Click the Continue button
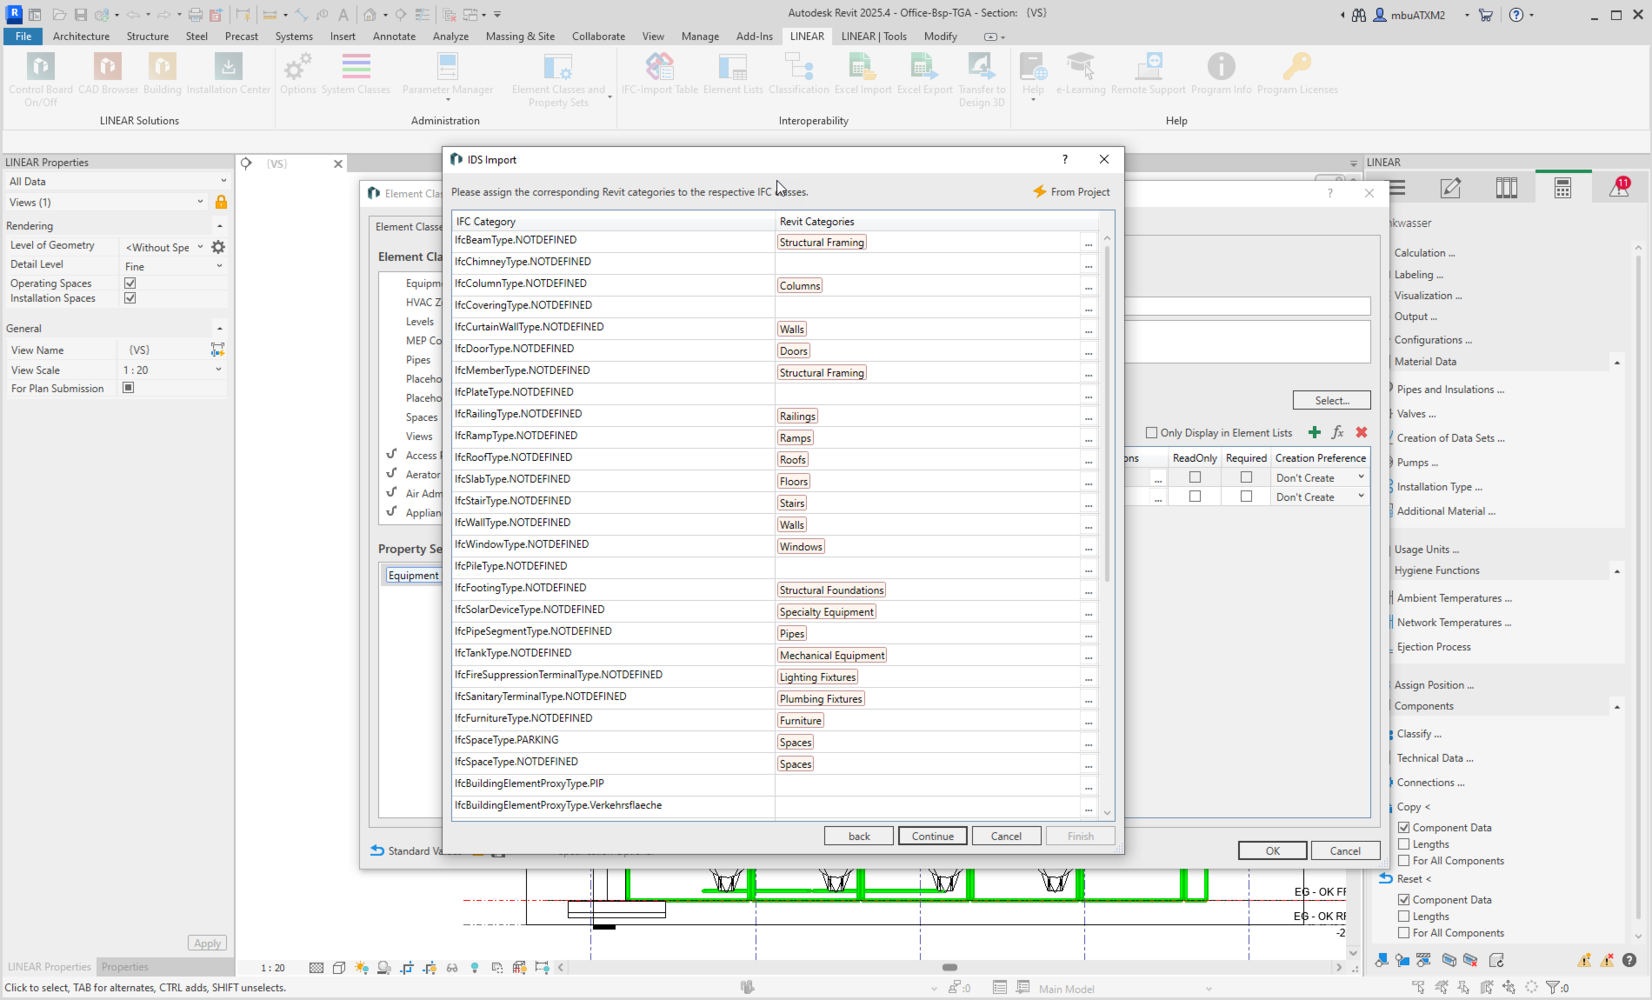Screen dimensions: 1652x1000 tap(932, 836)
